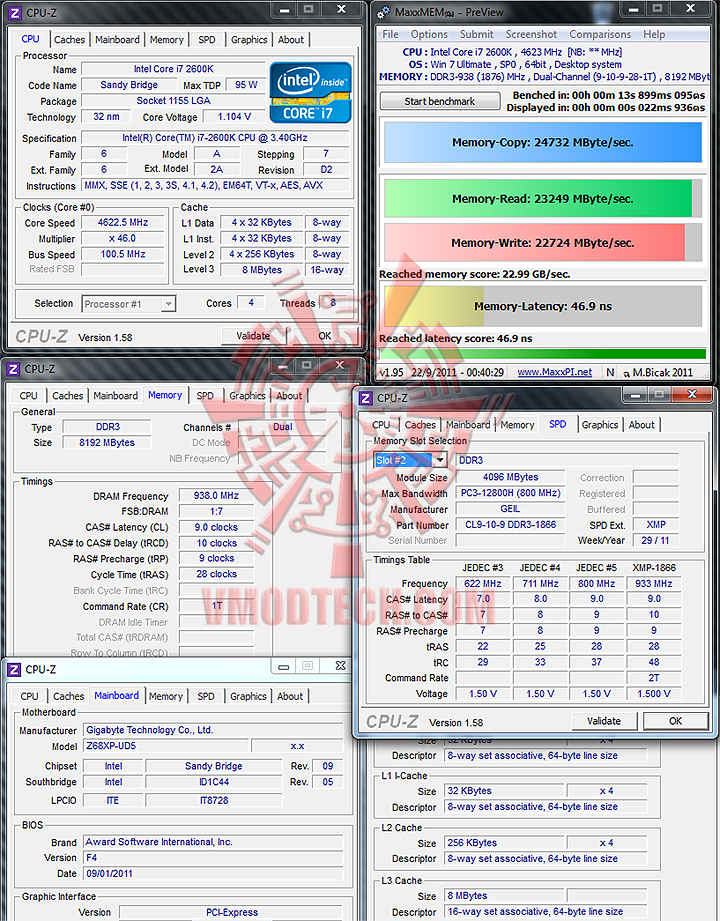Click the CPU-Z icon in top window title bar
The height and width of the screenshot is (921, 720).
[15, 12]
